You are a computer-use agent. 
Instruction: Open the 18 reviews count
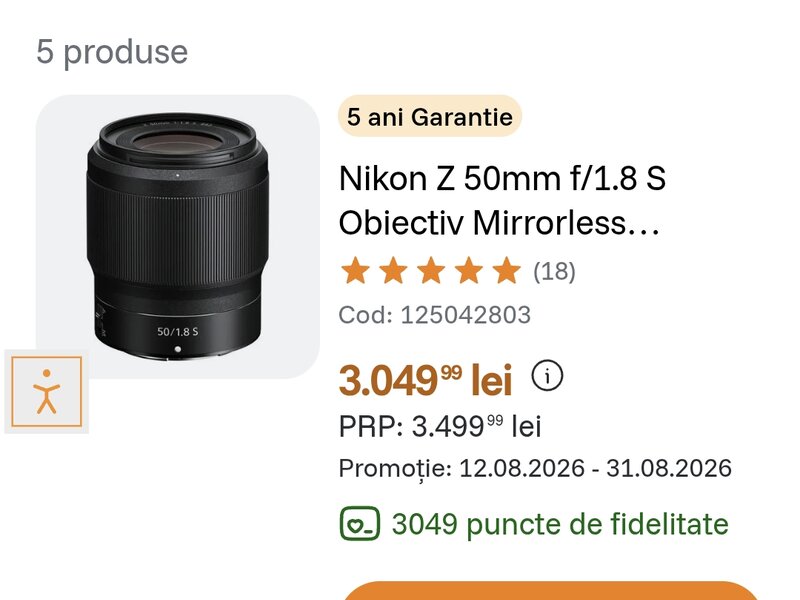(x=554, y=271)
